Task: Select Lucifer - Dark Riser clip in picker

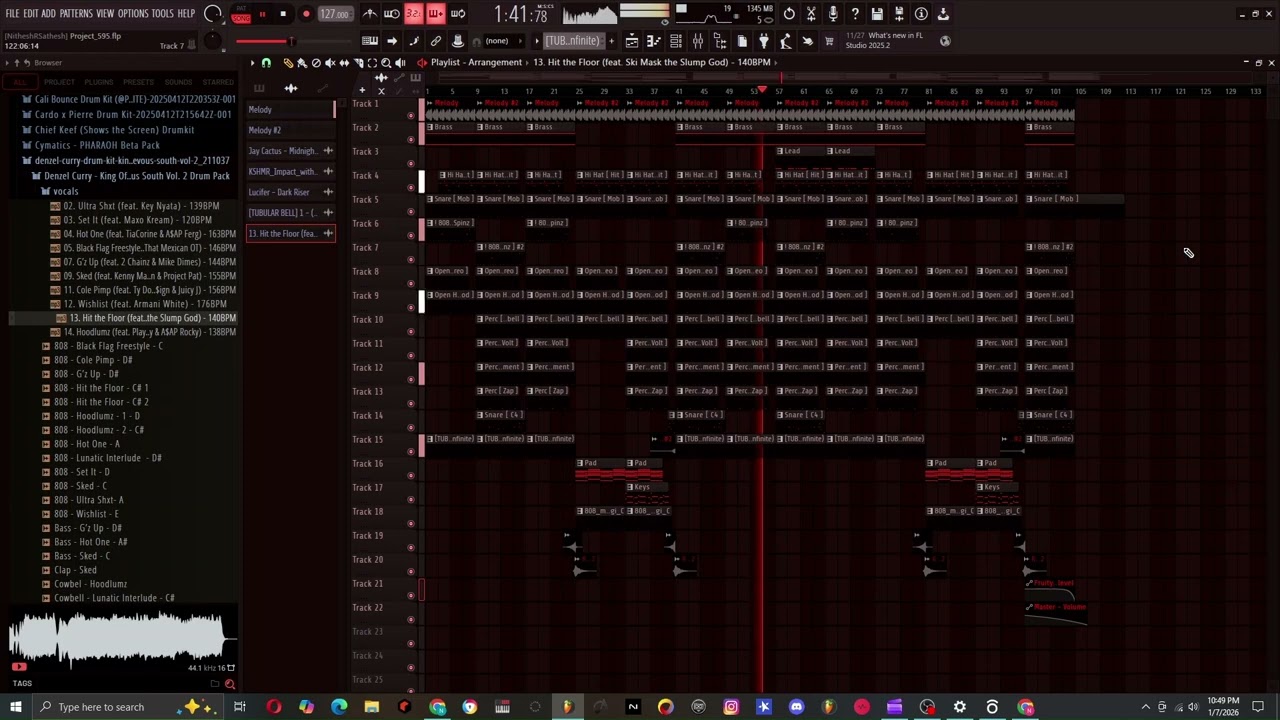Action: coord(291,192)
